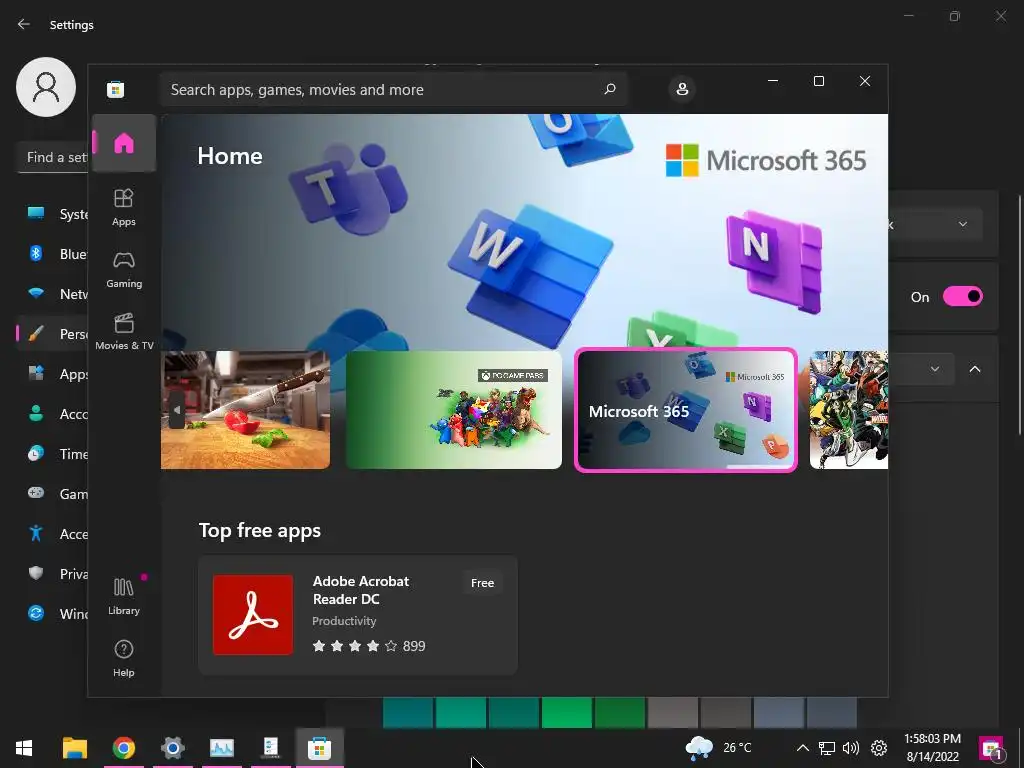
Task: Open the Store account profile button
Action: [682, 89]
